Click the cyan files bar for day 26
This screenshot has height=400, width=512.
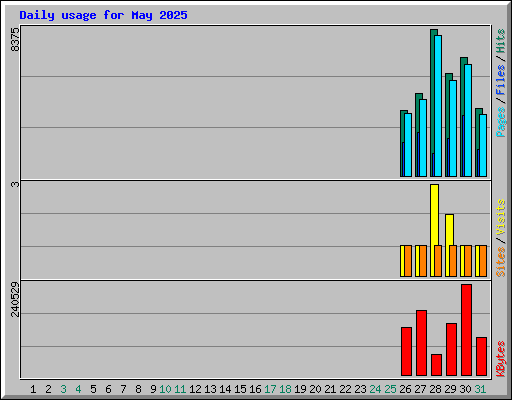pyautogui.click(x=408, y=145)
